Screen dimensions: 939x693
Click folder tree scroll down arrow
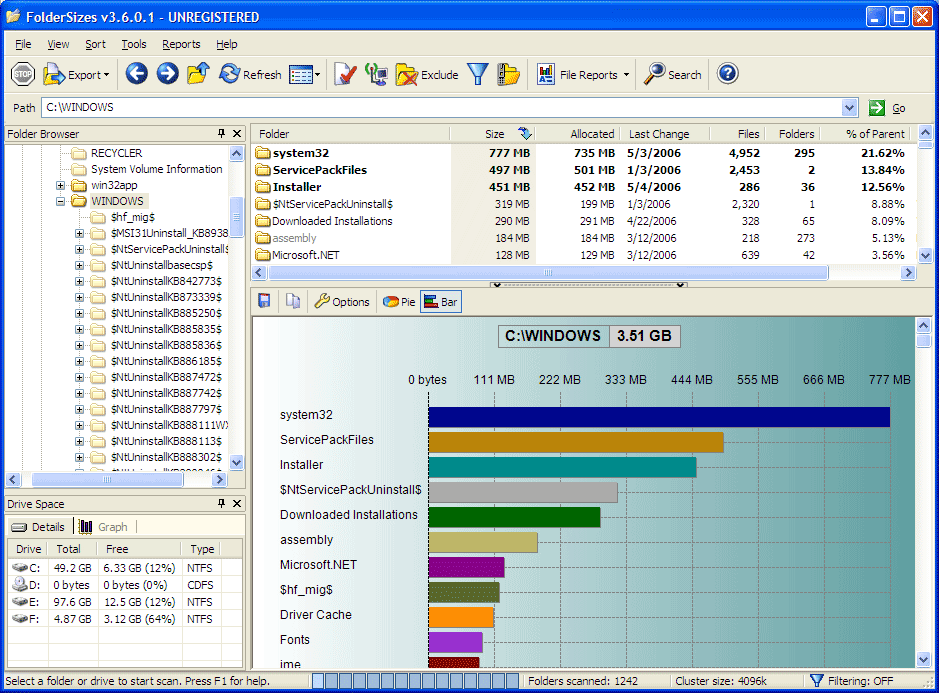coord(237,462)
